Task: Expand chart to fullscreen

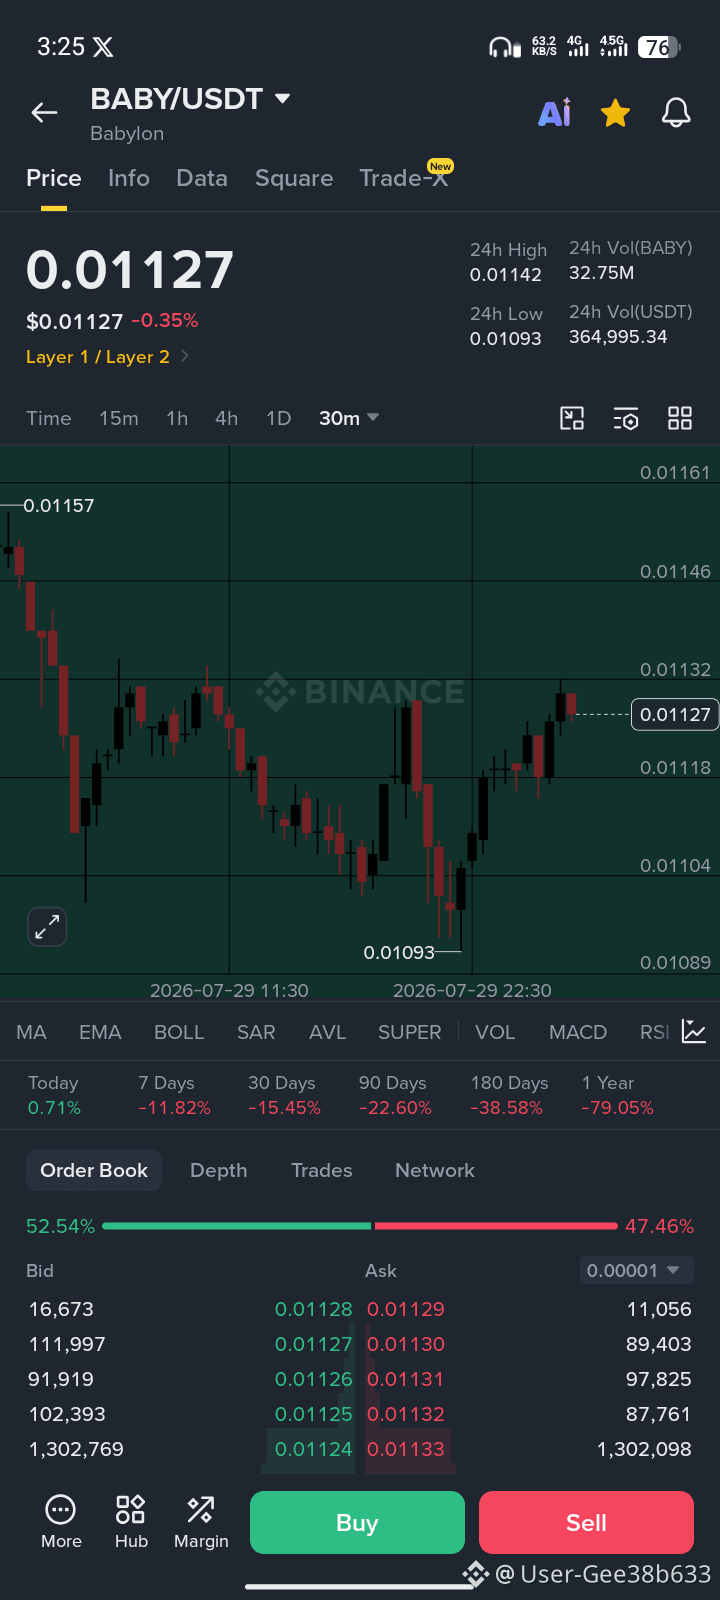Action: tap(47, 927)
